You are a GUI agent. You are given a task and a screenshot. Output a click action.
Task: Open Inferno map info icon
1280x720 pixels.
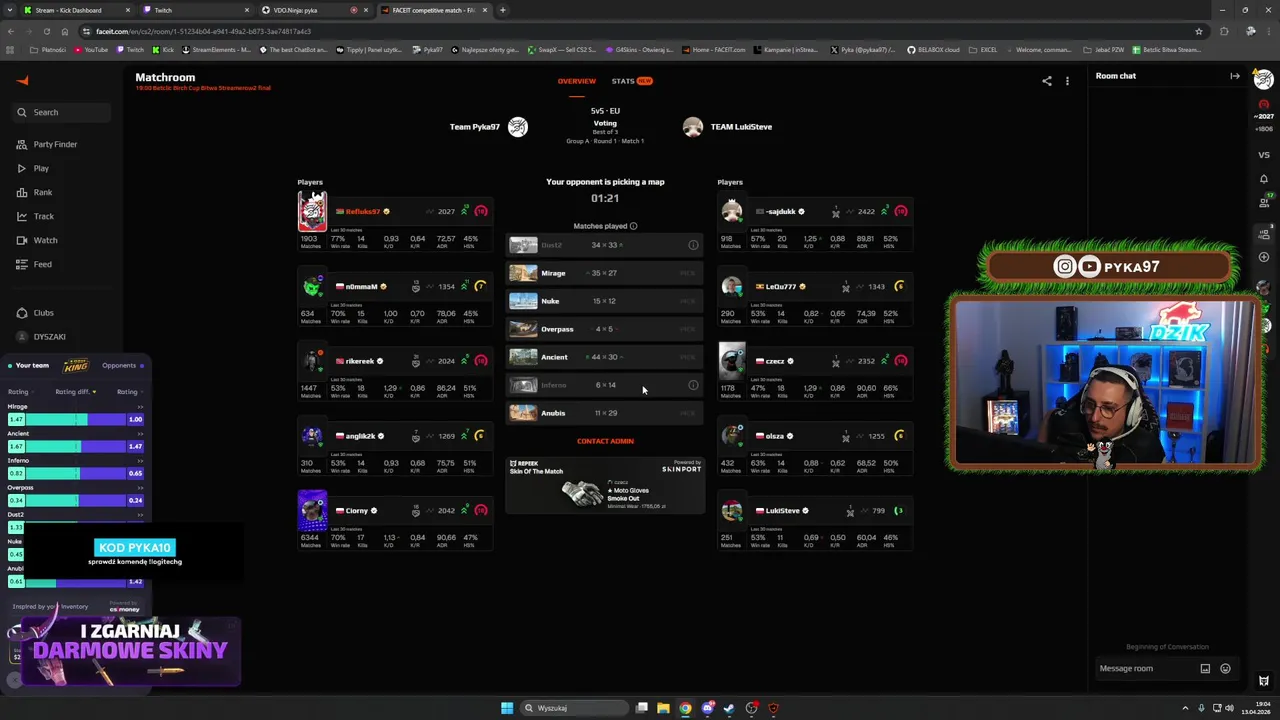click(693, 385)
